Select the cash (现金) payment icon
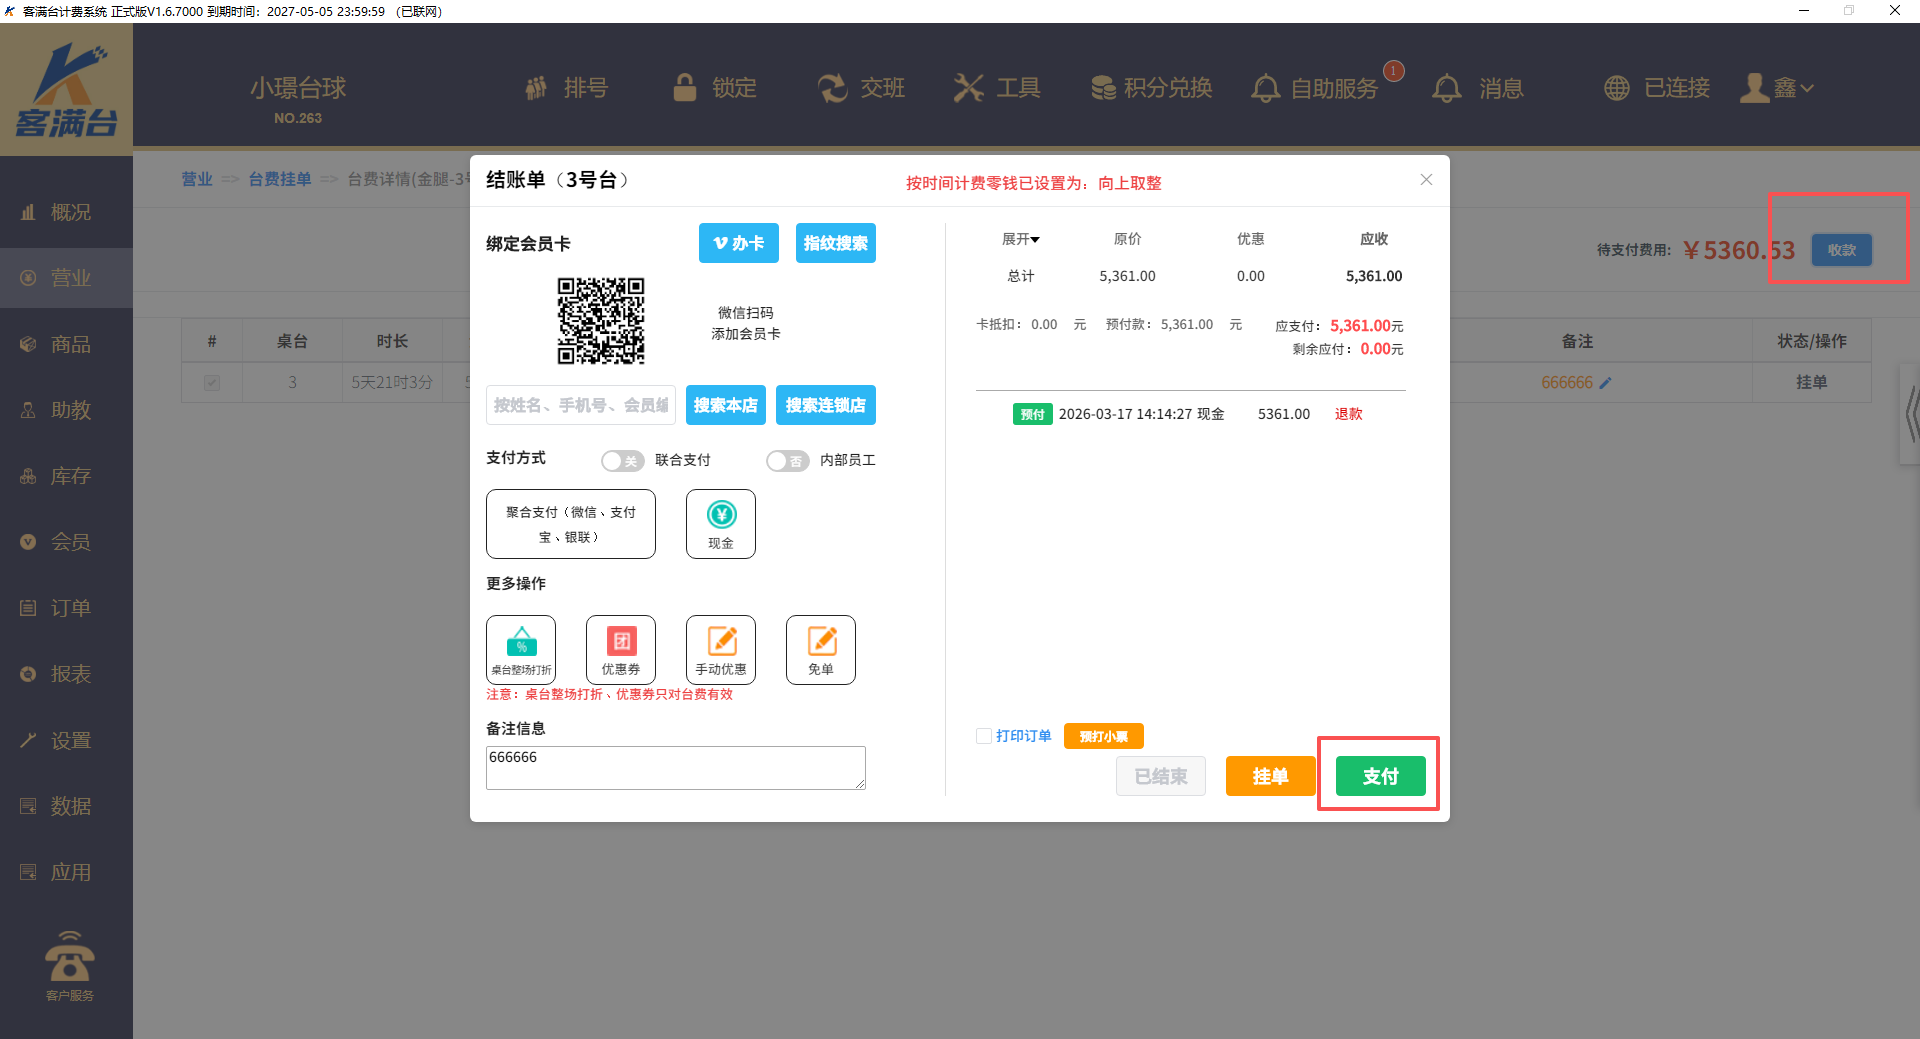Viewport: 1920px width, 1039px height. tap(720, 523)
